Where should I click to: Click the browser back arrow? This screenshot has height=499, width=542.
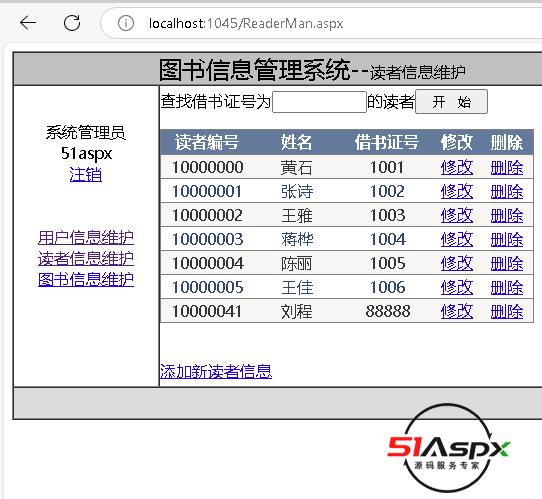pos(28,23)
